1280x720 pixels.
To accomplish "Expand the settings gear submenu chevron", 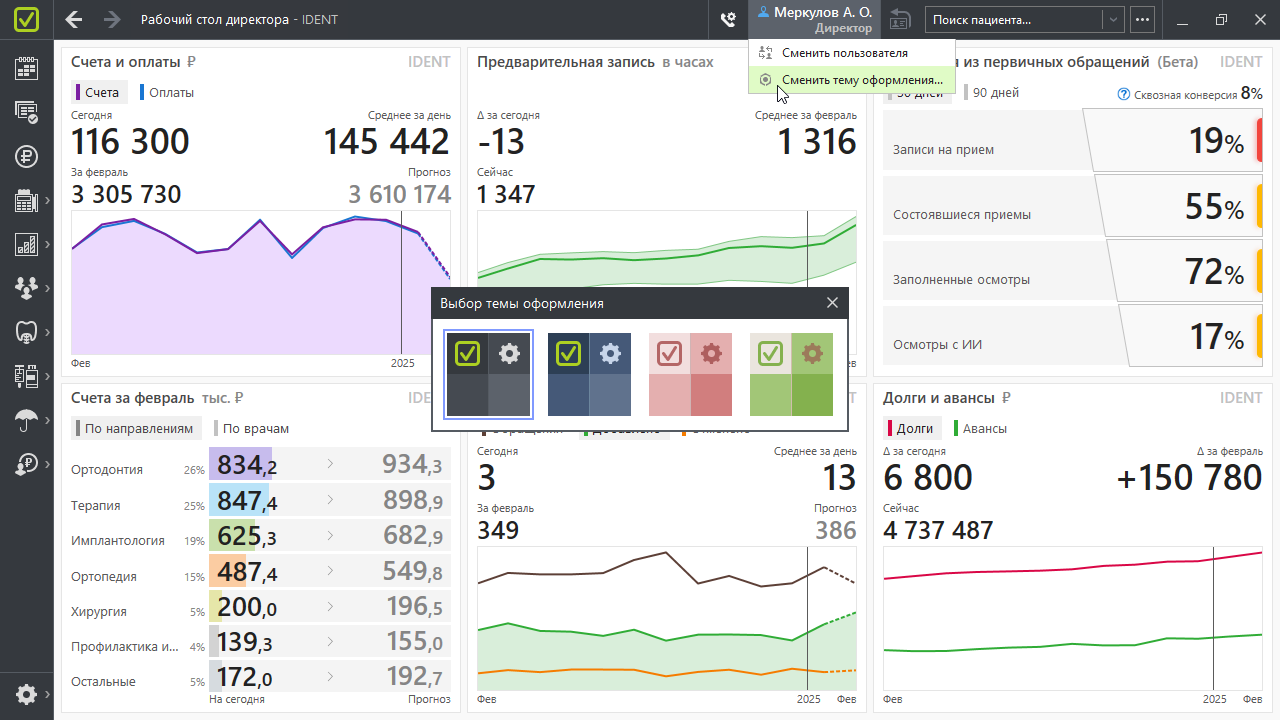I will (47, 694).
